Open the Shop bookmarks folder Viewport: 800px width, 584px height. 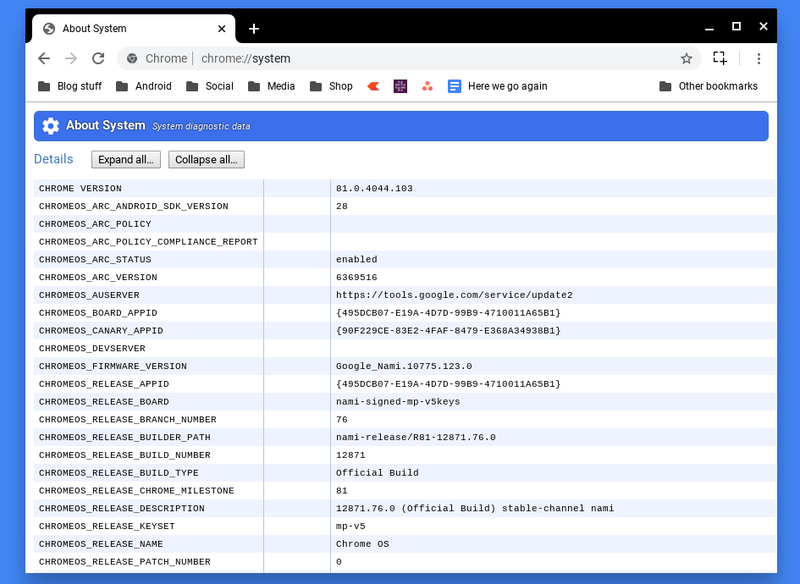[331, 86]
